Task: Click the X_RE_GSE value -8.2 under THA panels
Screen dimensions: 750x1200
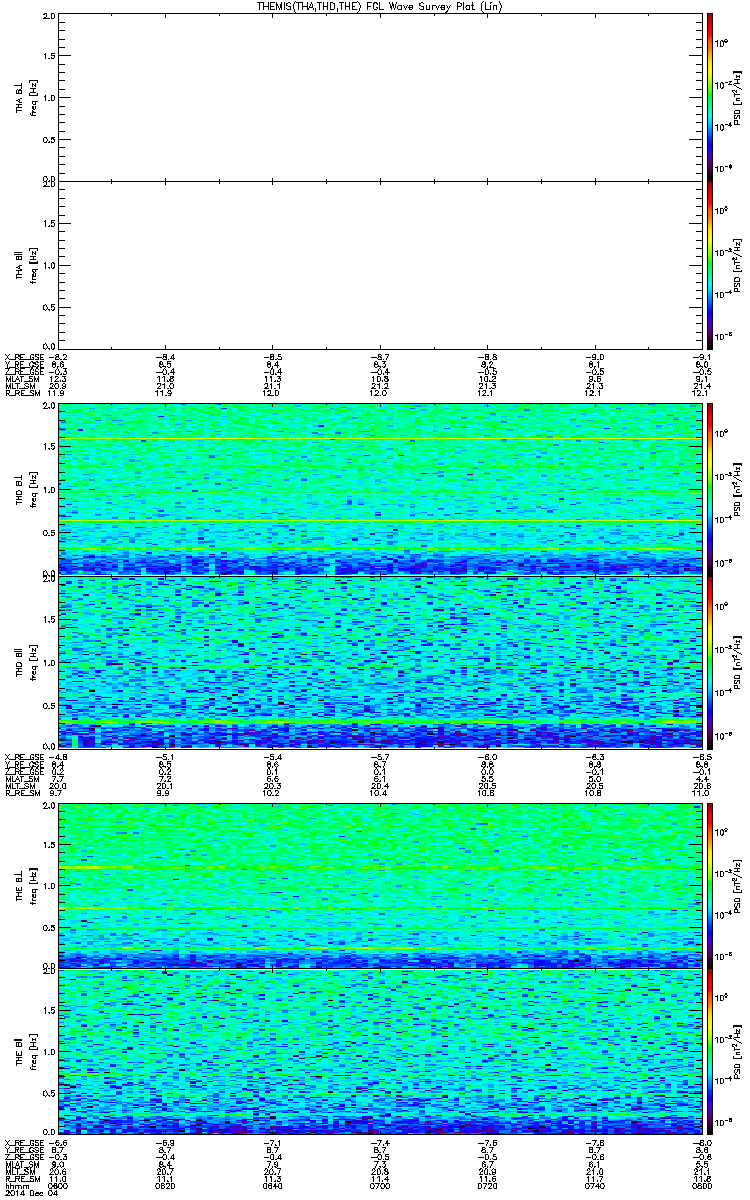Action: coord(60,355)
